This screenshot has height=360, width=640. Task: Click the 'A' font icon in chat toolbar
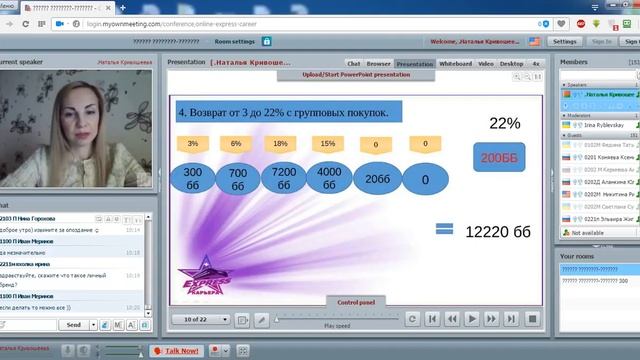click(x=132, y=325)
